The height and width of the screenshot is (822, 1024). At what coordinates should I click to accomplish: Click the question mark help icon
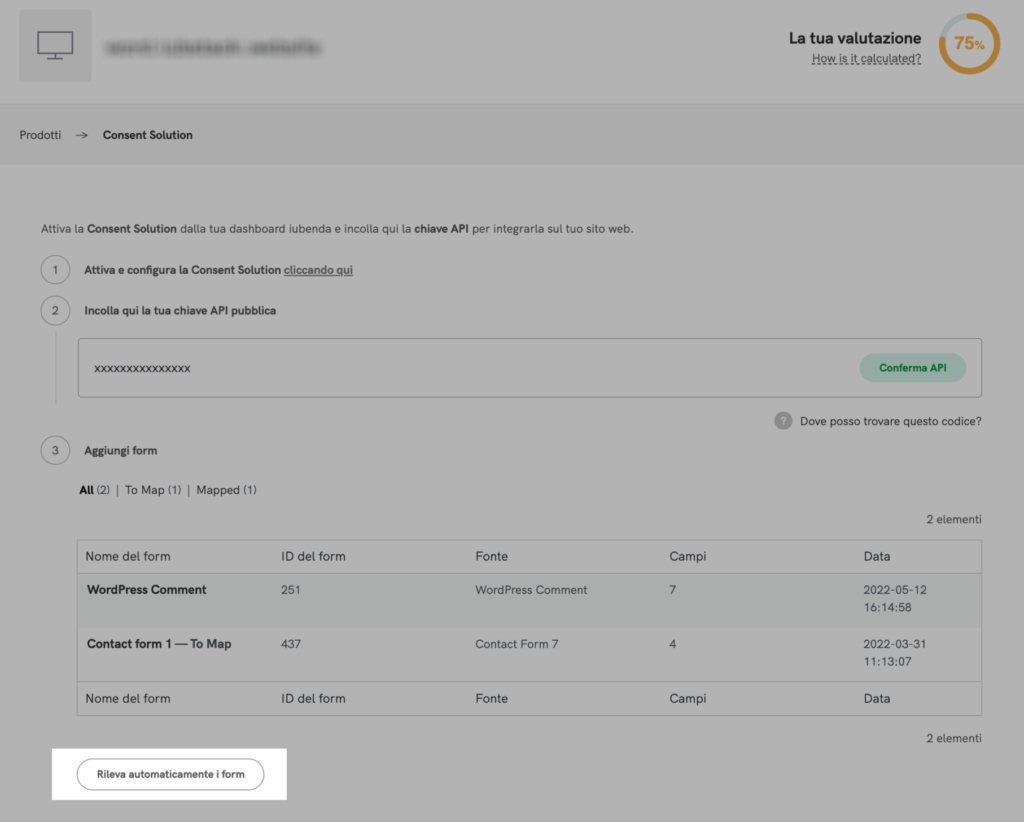point(783,421)
